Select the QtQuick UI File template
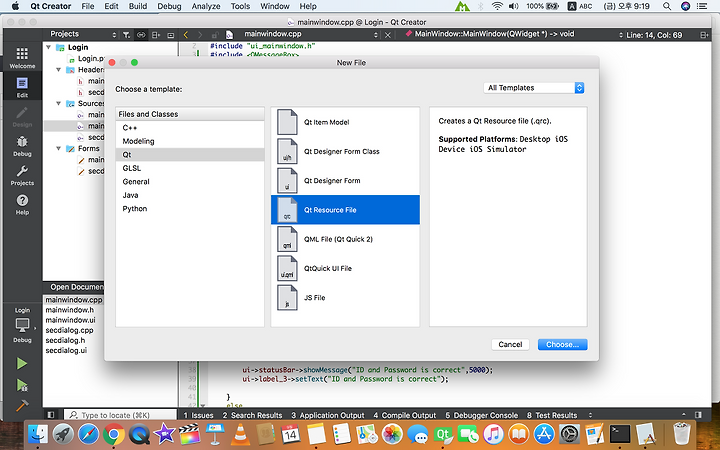This screenshot has height=450, width=720. (x=345, y=269)
